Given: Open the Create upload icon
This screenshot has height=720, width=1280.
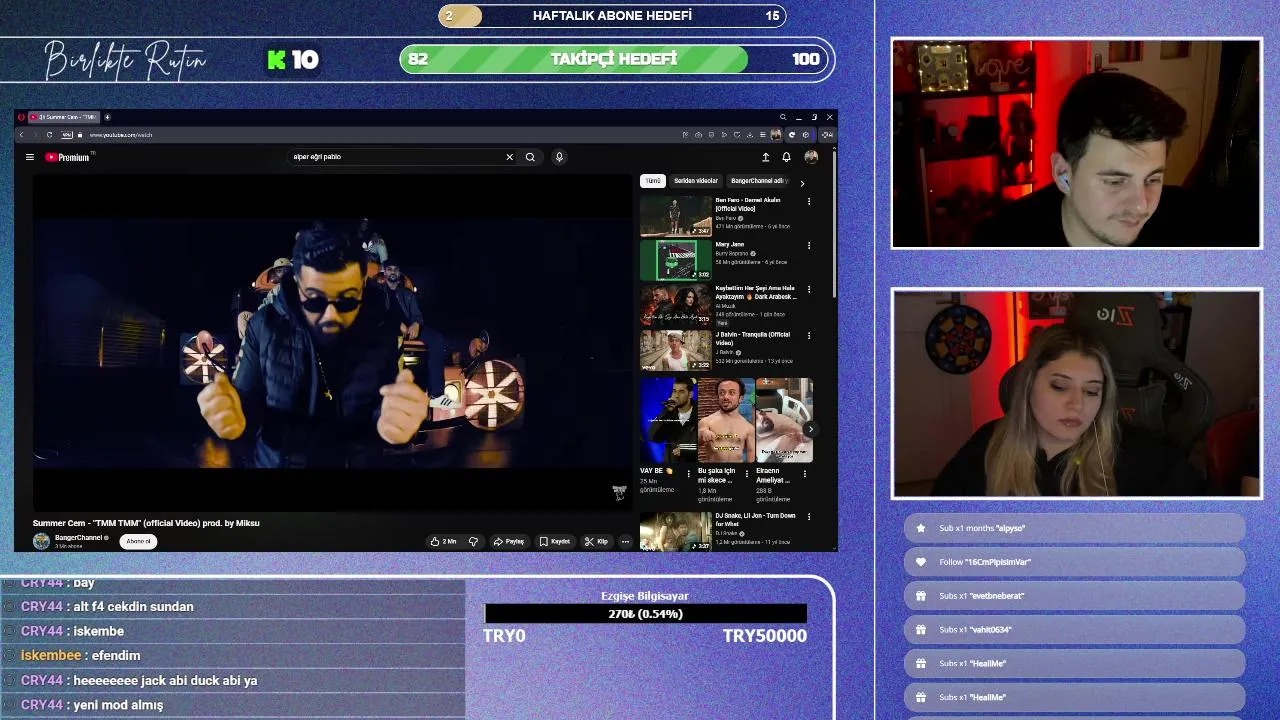Looking at the screenshot, I should click(766, 157).
